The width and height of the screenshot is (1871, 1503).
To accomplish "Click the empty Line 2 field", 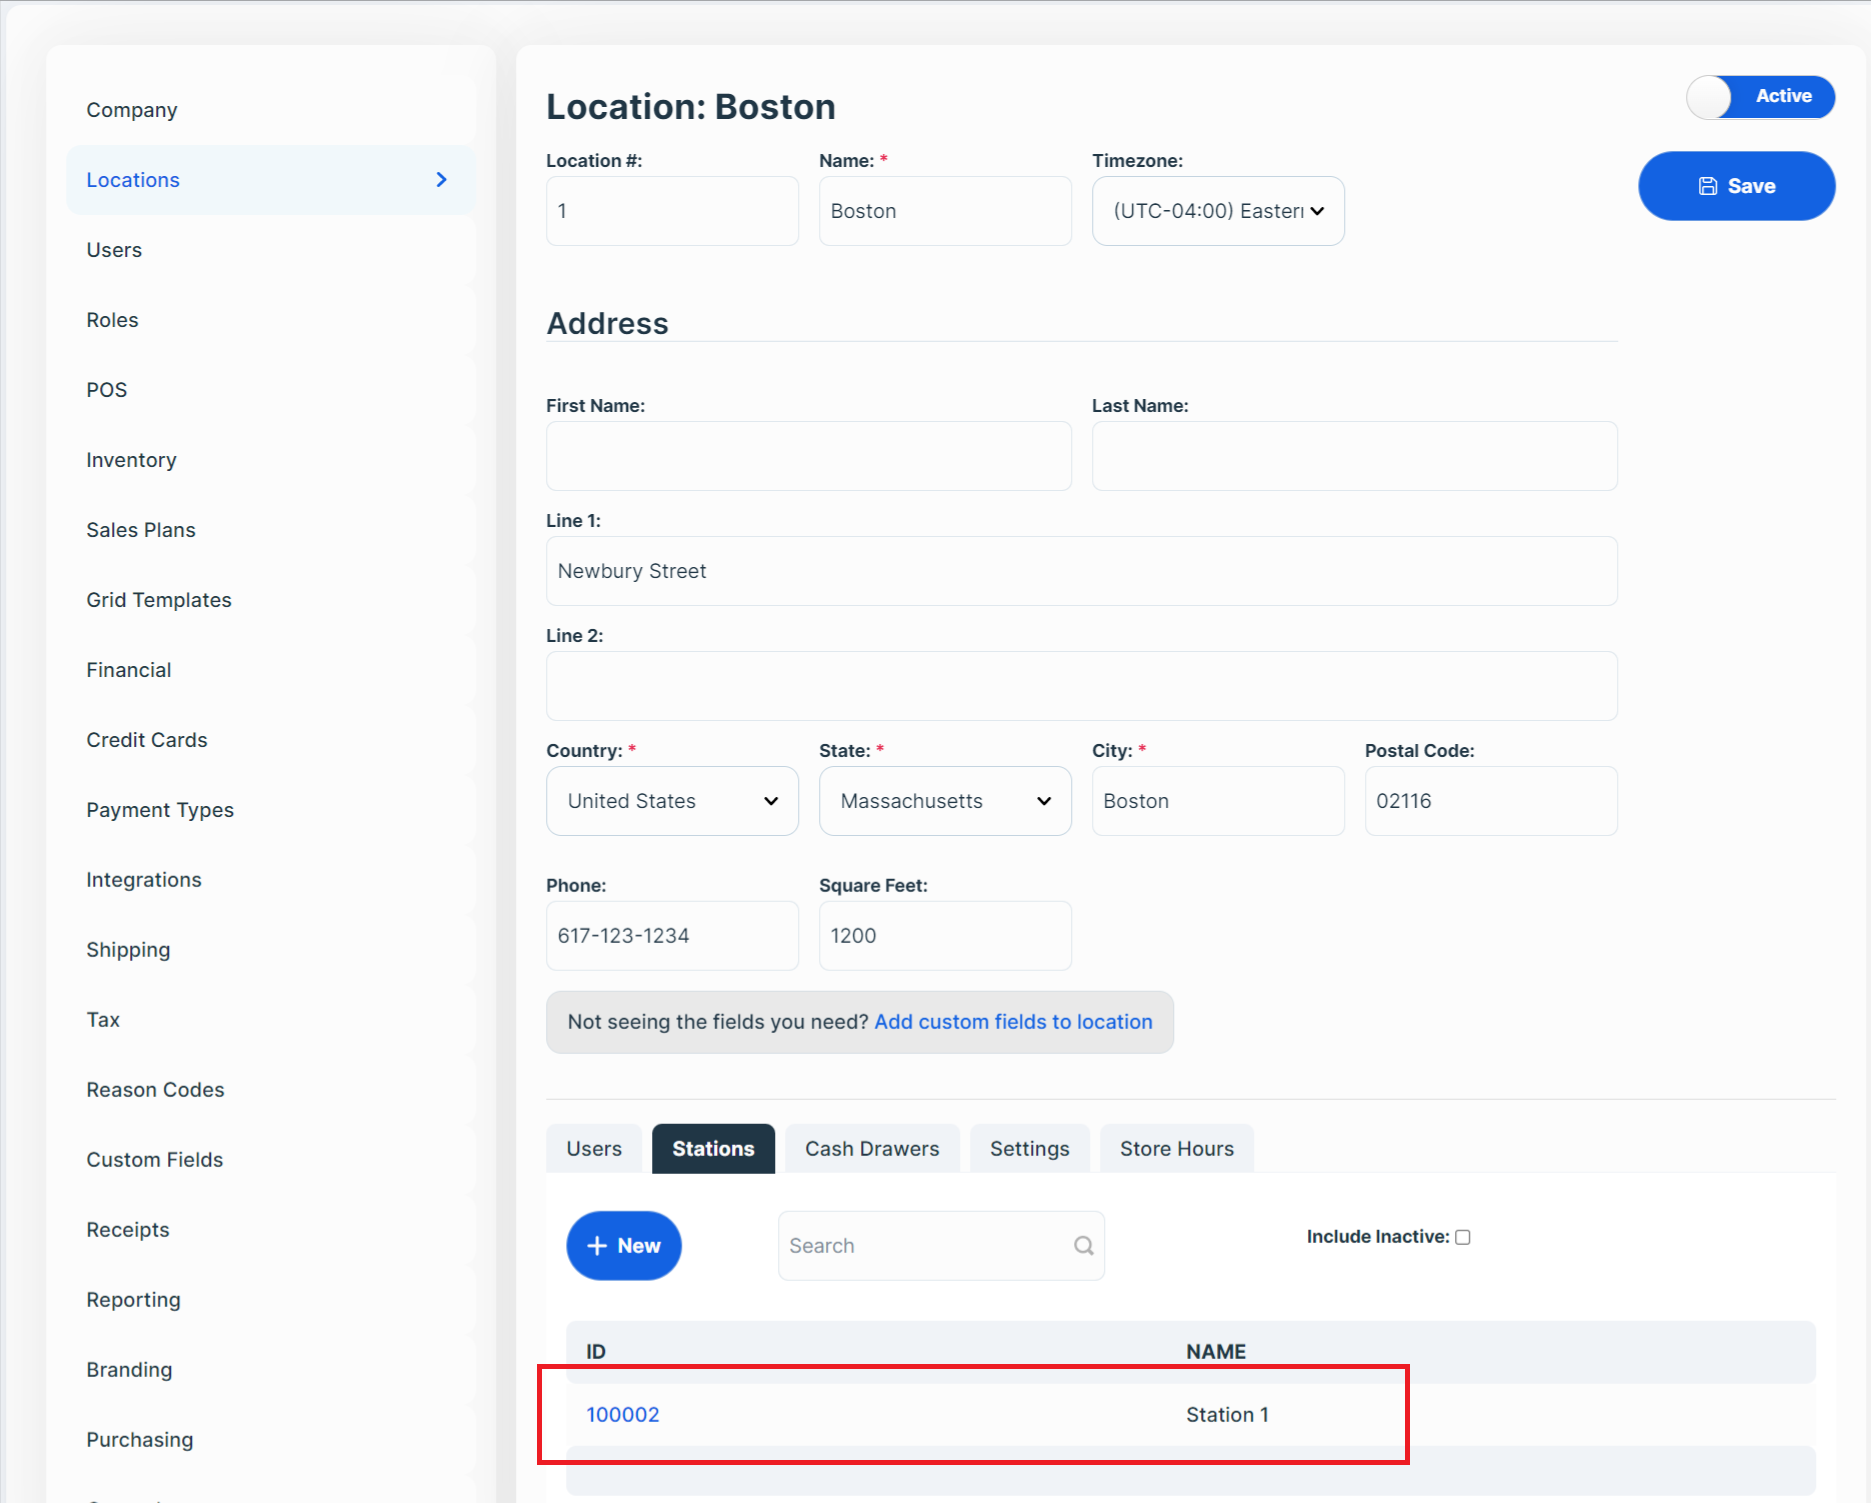I will point(1081,686).
